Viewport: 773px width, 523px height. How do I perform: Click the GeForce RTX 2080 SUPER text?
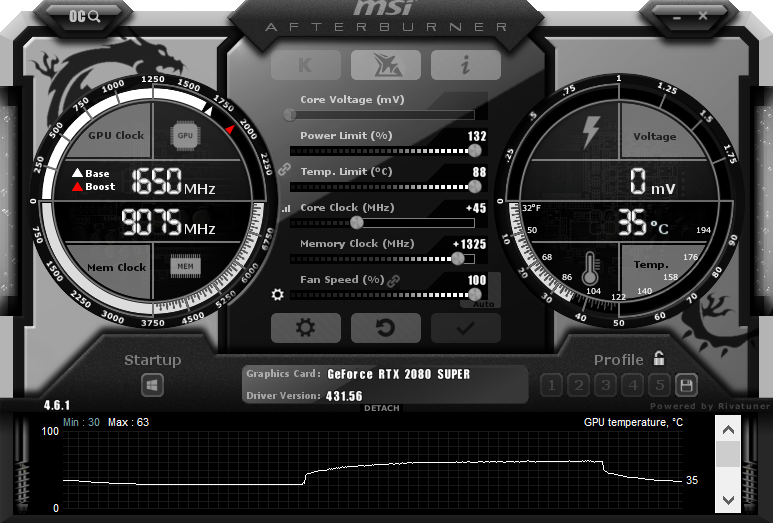(399, 374)
